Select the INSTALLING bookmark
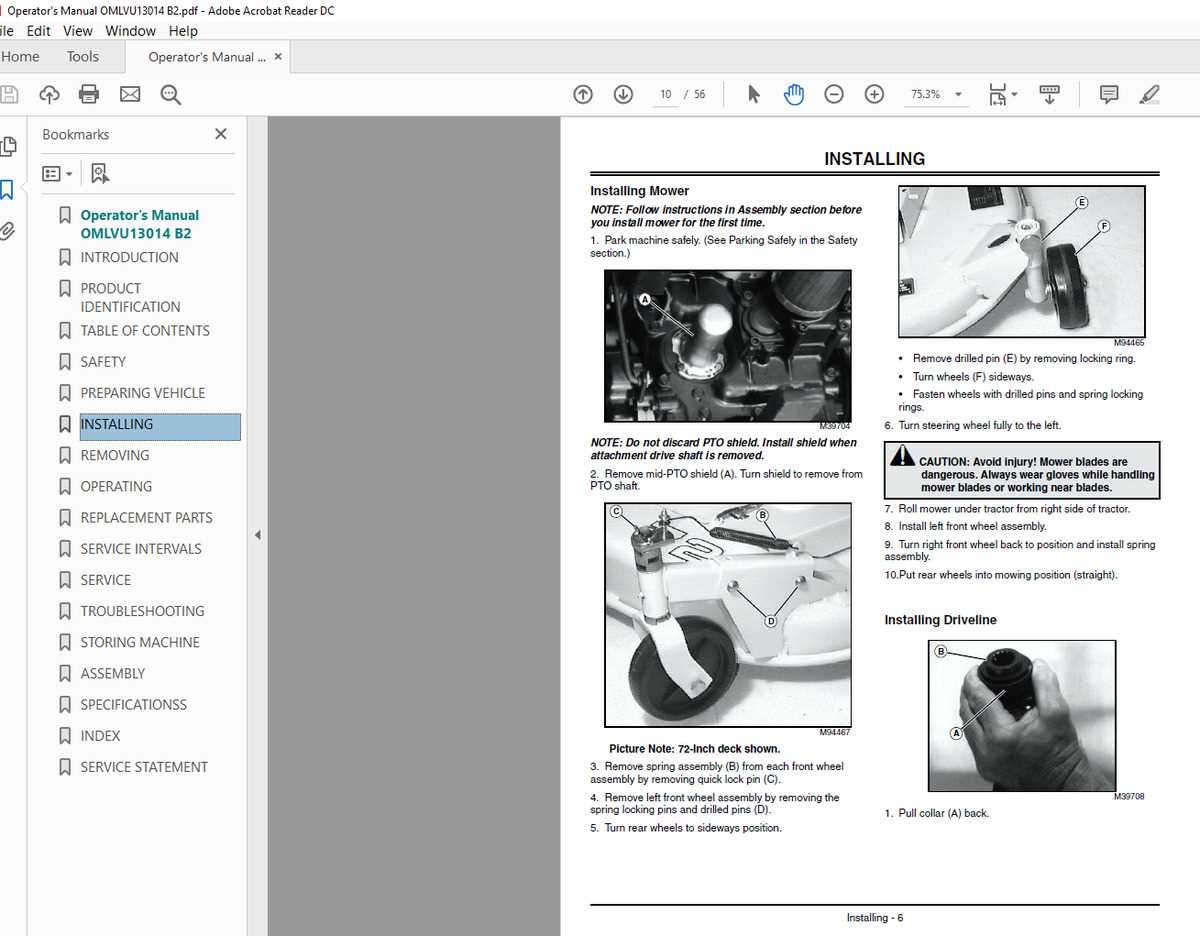This screenshot has height=936, width=1200. tap(160, 425)
